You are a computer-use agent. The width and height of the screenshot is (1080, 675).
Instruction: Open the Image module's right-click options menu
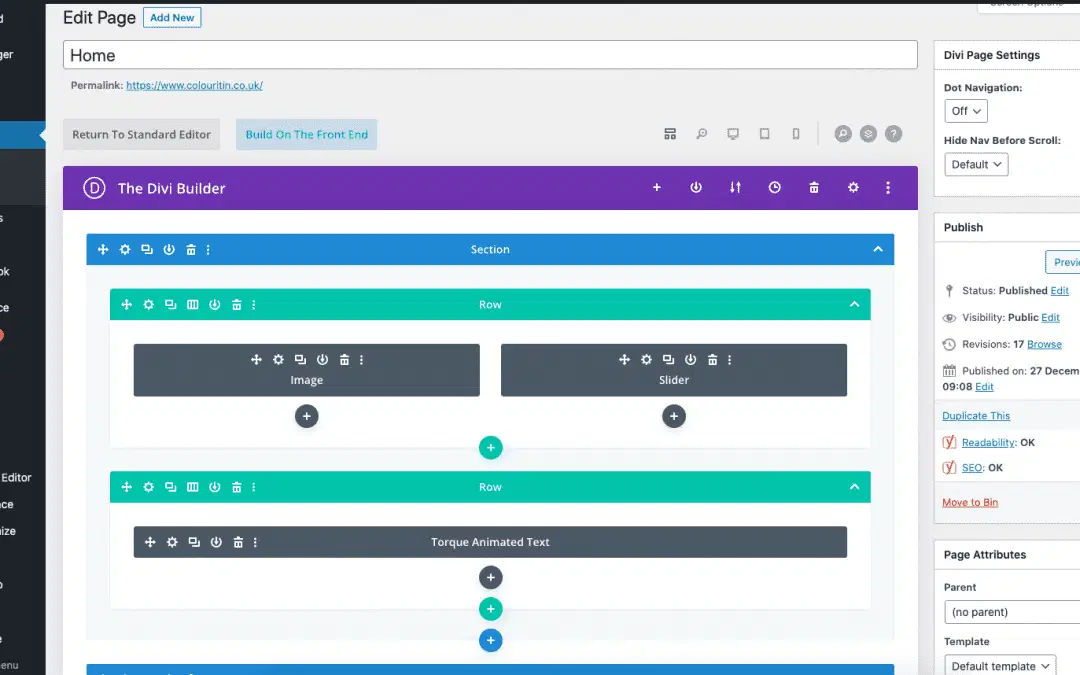(x=361, y=358)
